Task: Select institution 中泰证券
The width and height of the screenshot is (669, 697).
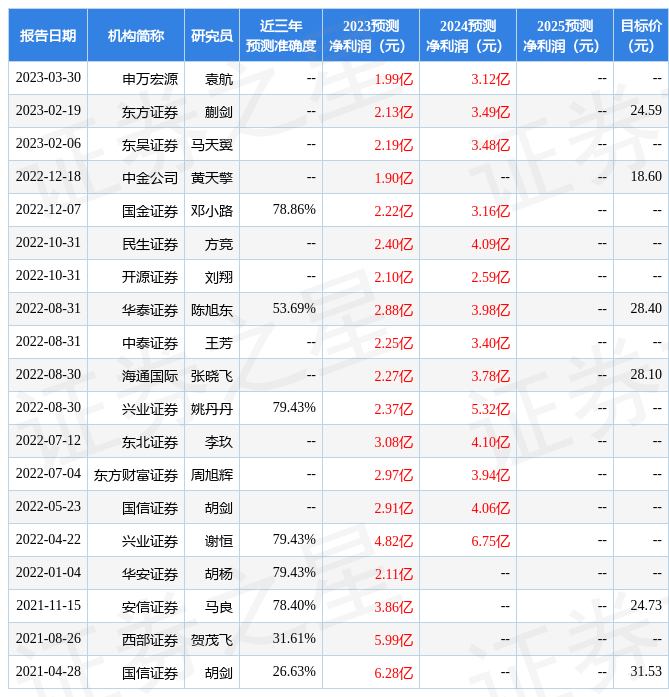Action: coord(150,342)
